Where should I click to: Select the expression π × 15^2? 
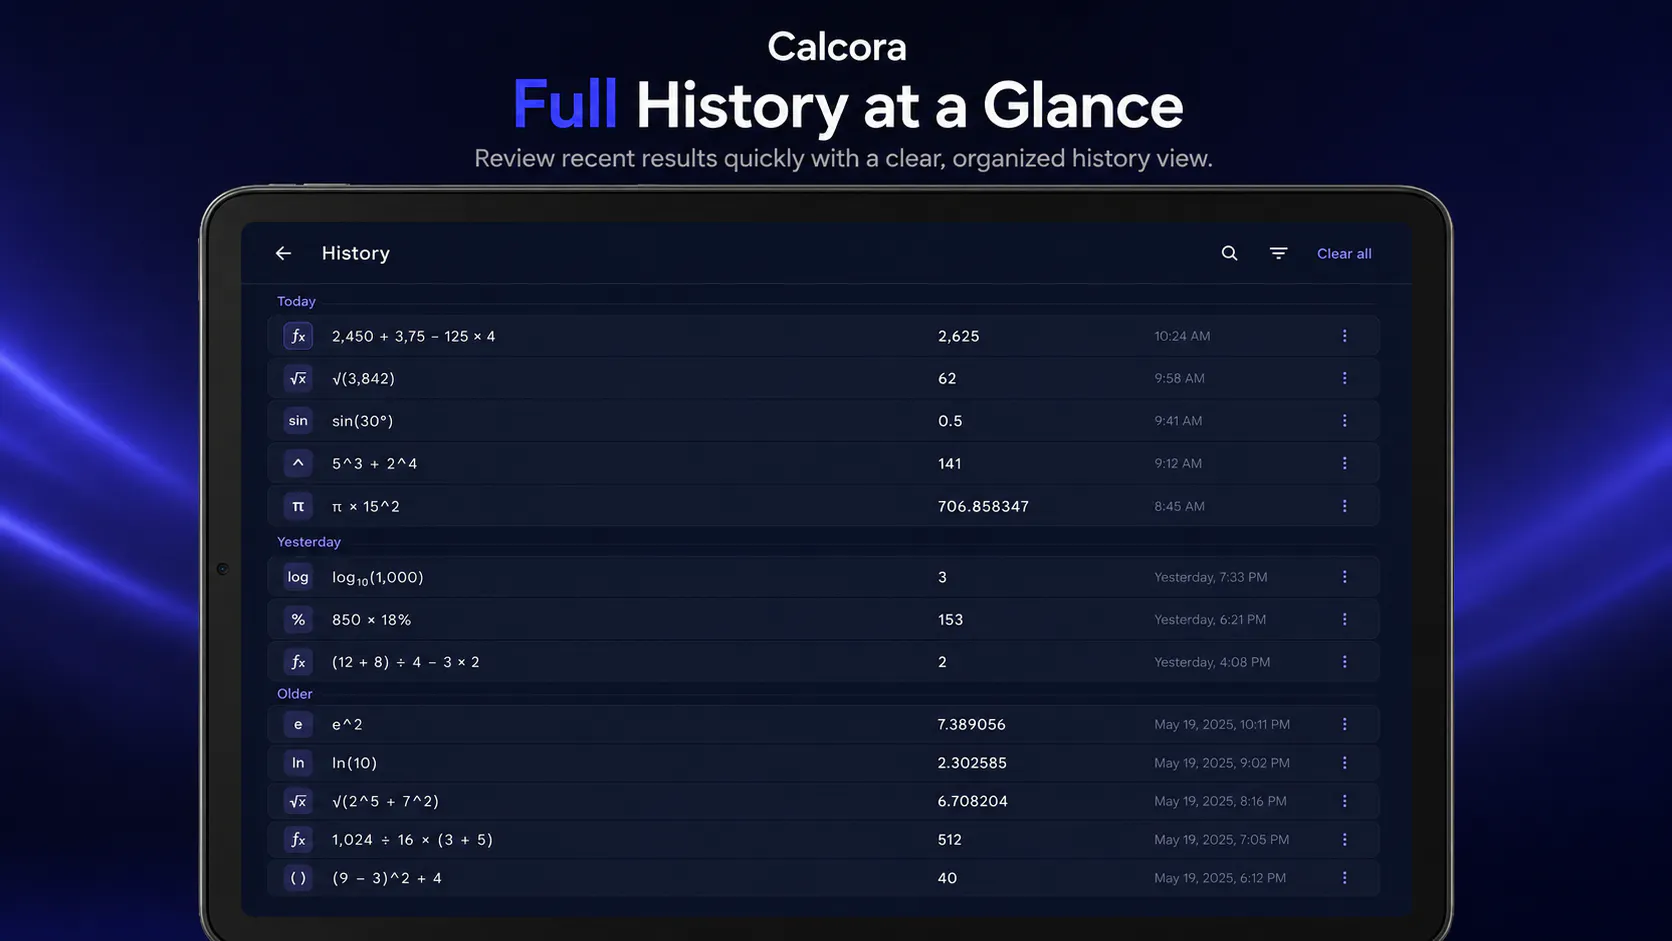(x=366, y=506)
